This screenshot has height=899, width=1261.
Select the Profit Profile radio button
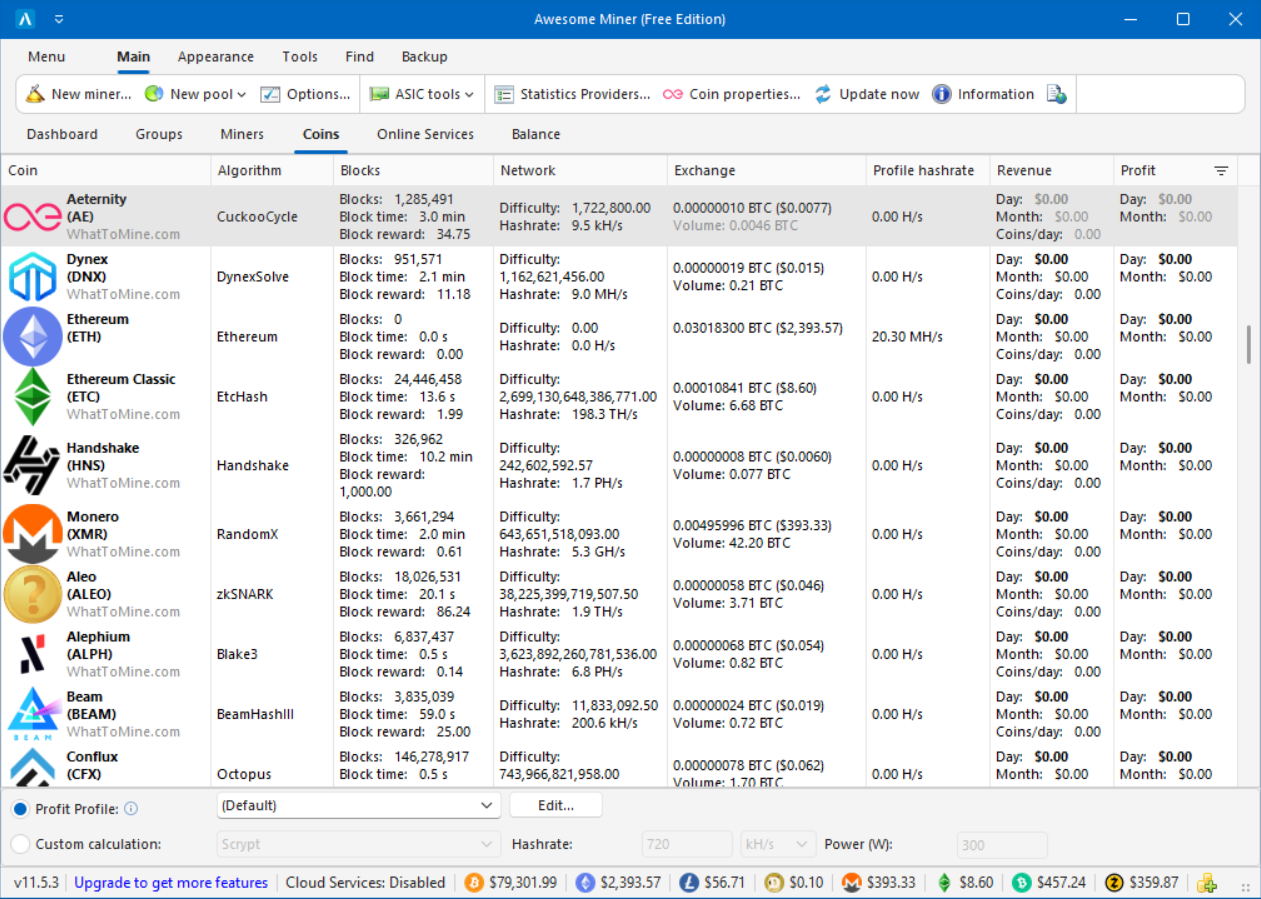(20, 809)
